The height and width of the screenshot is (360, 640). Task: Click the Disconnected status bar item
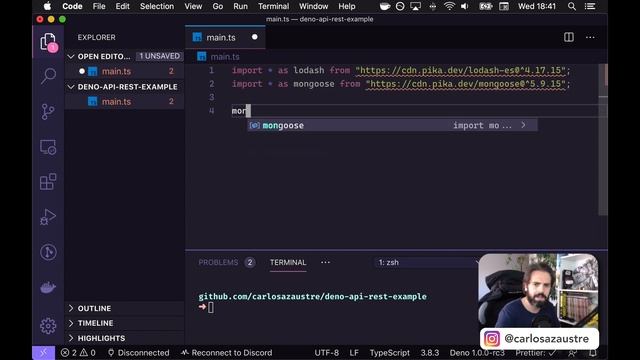tap(138, 353)
